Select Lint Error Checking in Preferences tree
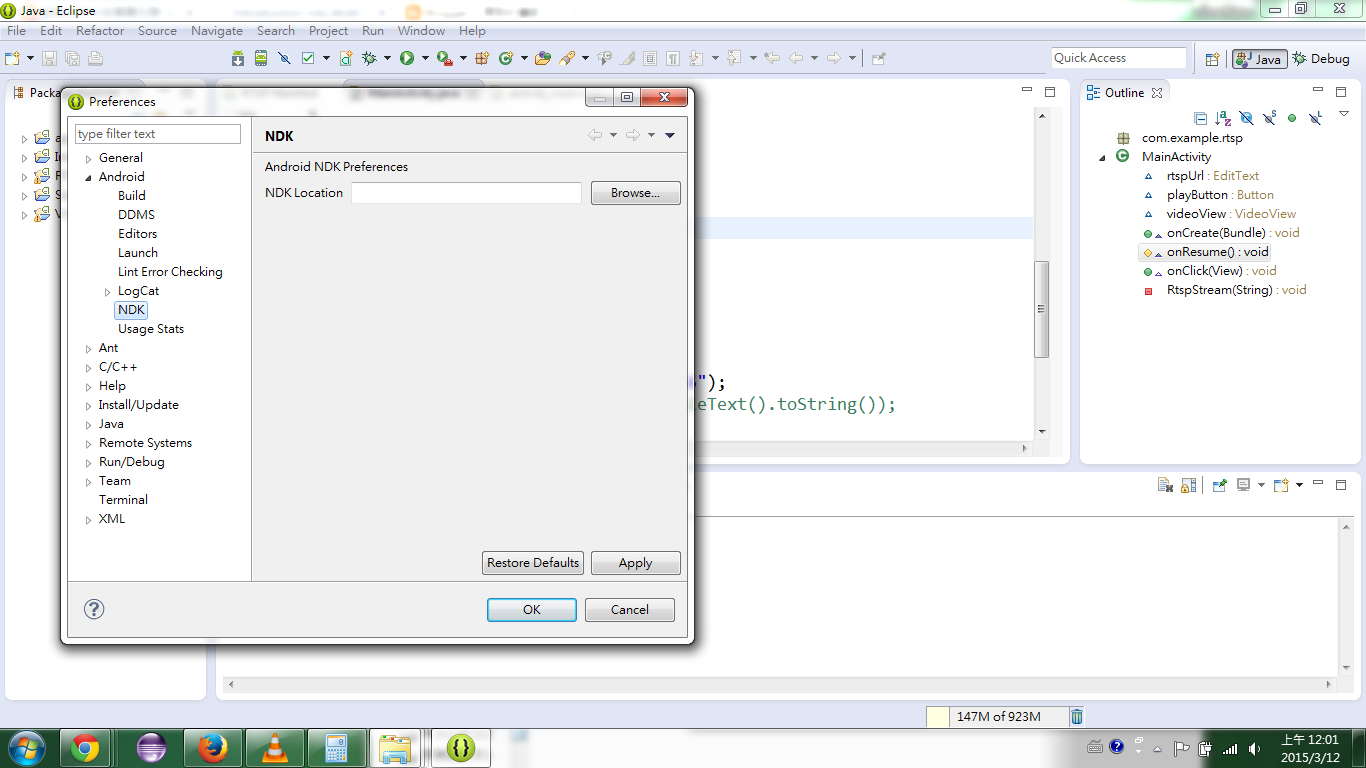This screenshot has width=1366, height=768. coord(170,272)
